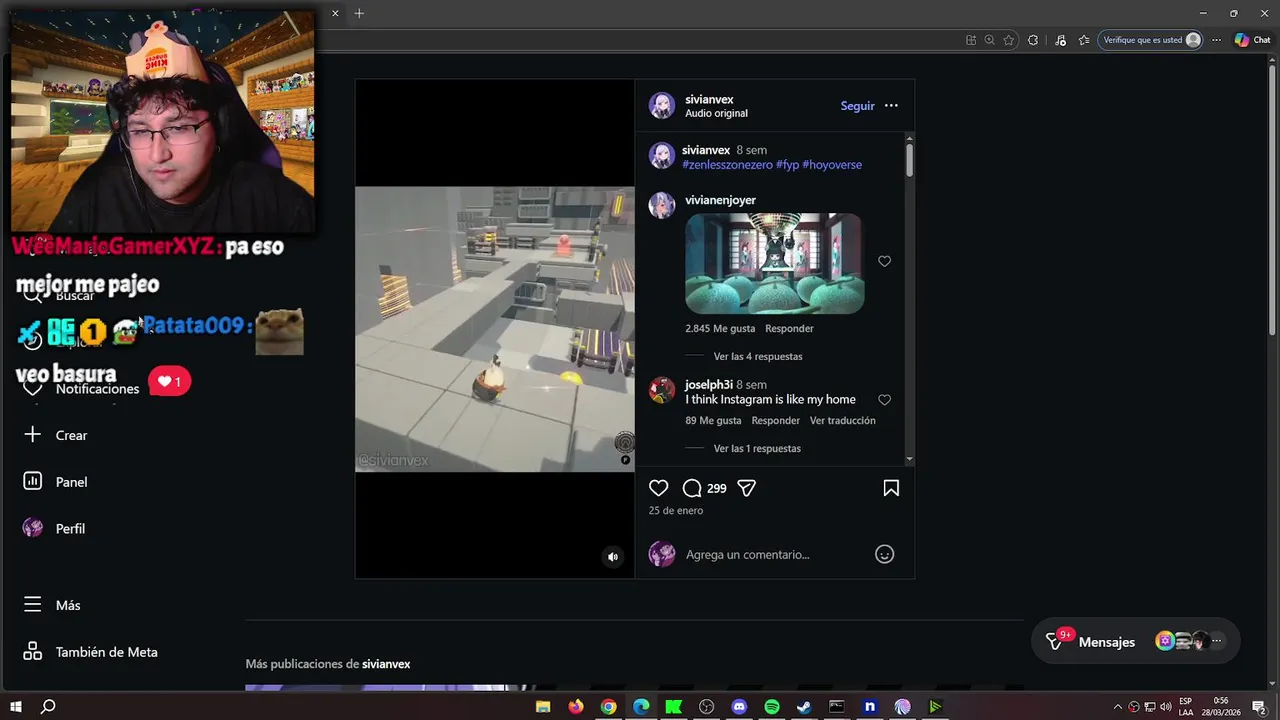Translate joselph3i's comment with Ver traducción
1280x720 pixels.
point(842,421)
